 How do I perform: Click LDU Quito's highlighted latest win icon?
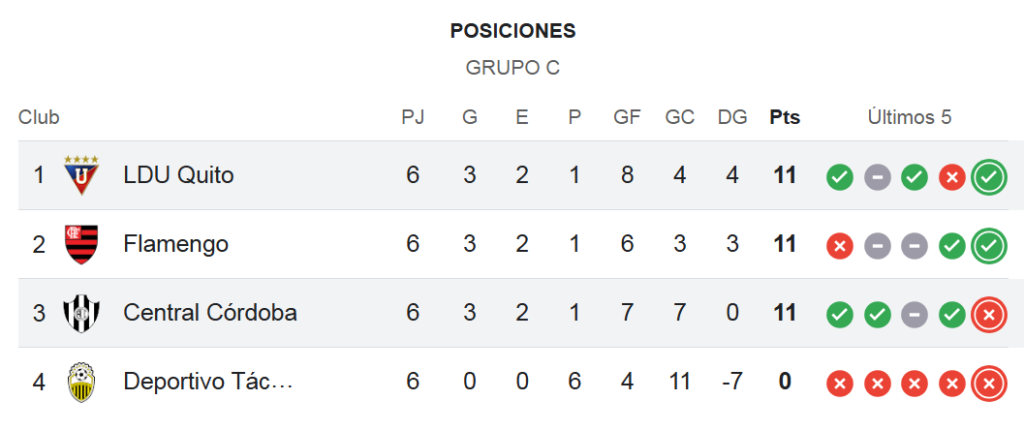pyautogui.click(x=989, y=176)
